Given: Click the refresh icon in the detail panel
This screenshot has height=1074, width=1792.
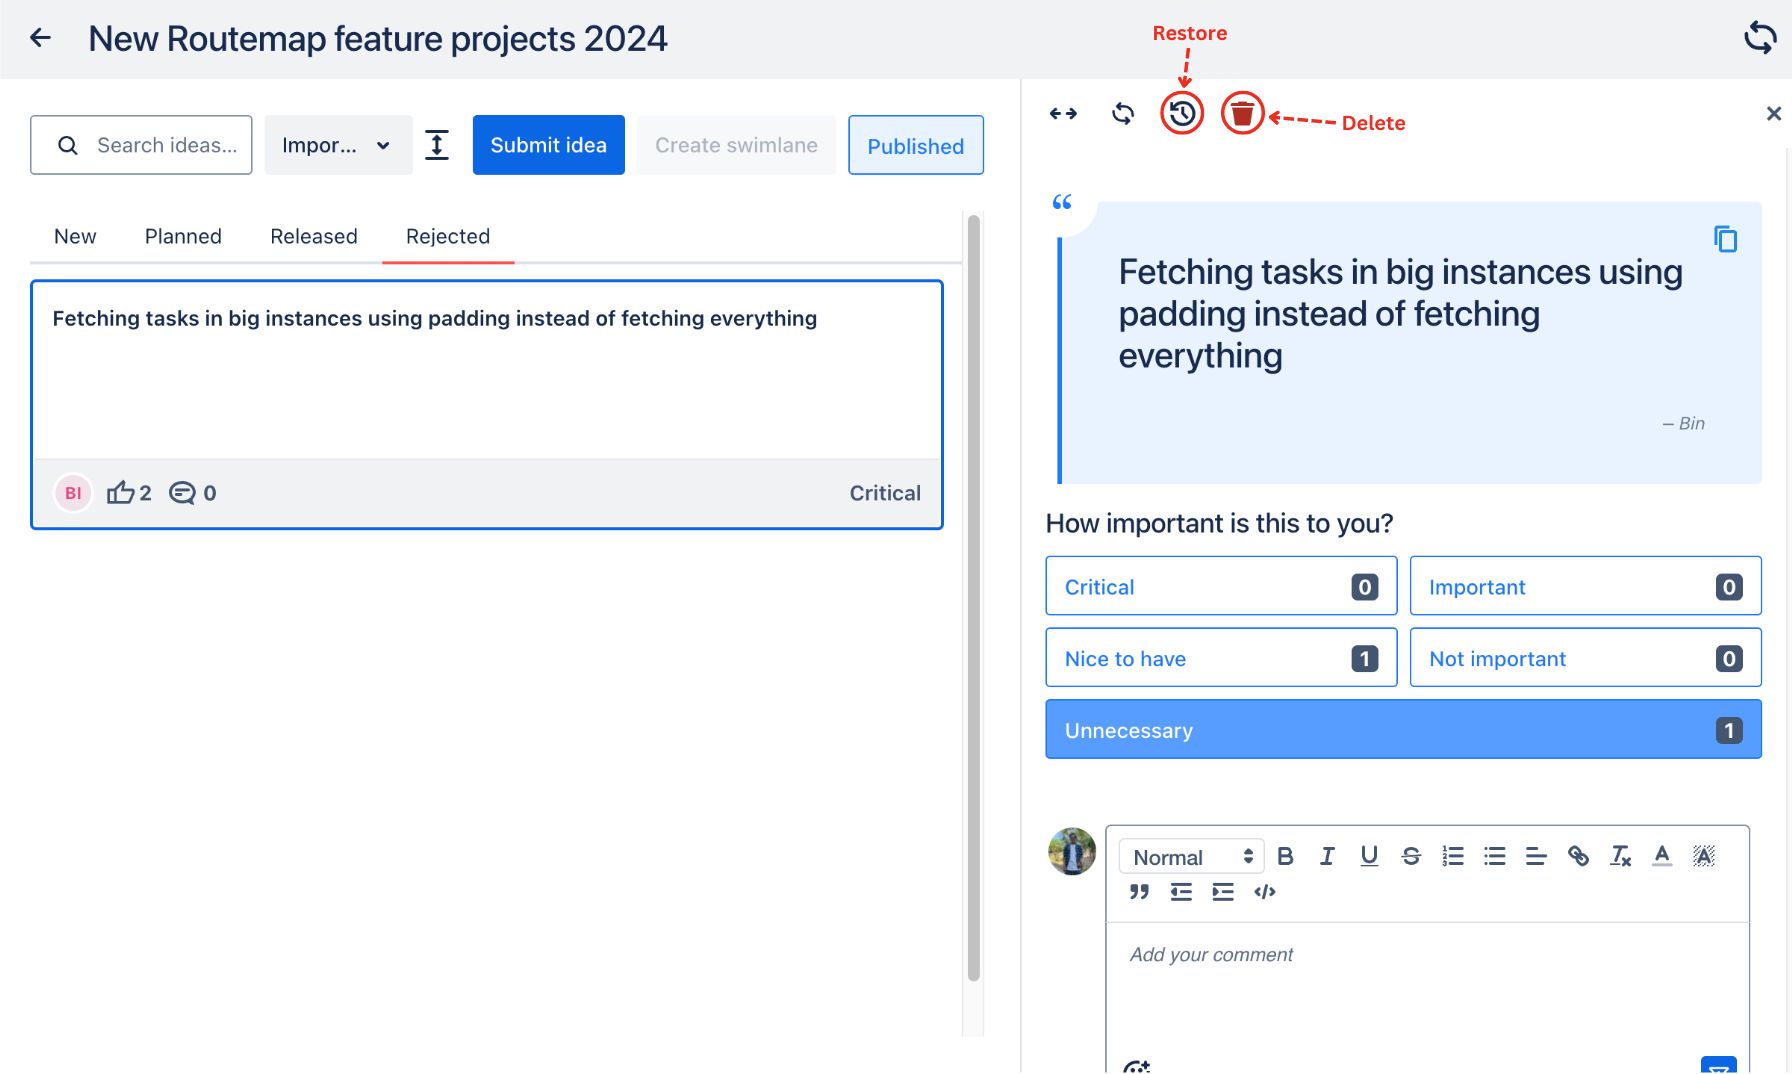Looking at the screenshot, I should (x=1122, y=113).
